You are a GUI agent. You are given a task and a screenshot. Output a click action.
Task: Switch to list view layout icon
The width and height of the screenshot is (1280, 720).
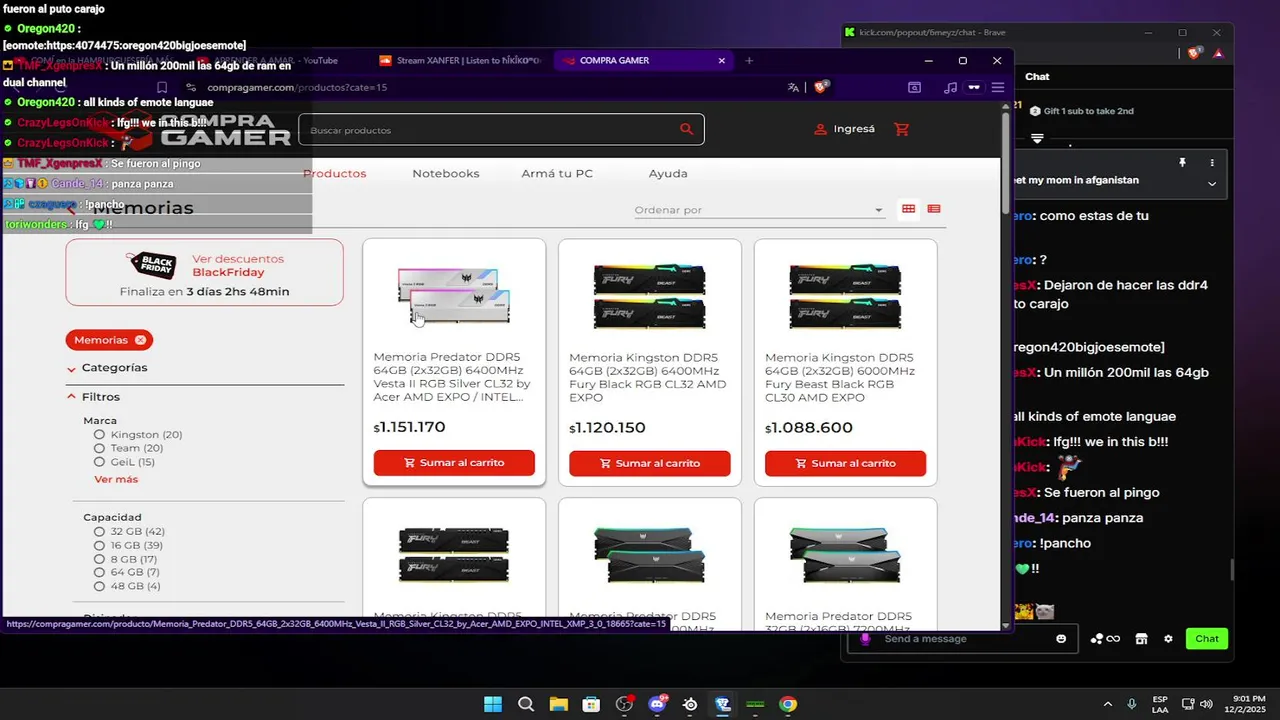934,209
